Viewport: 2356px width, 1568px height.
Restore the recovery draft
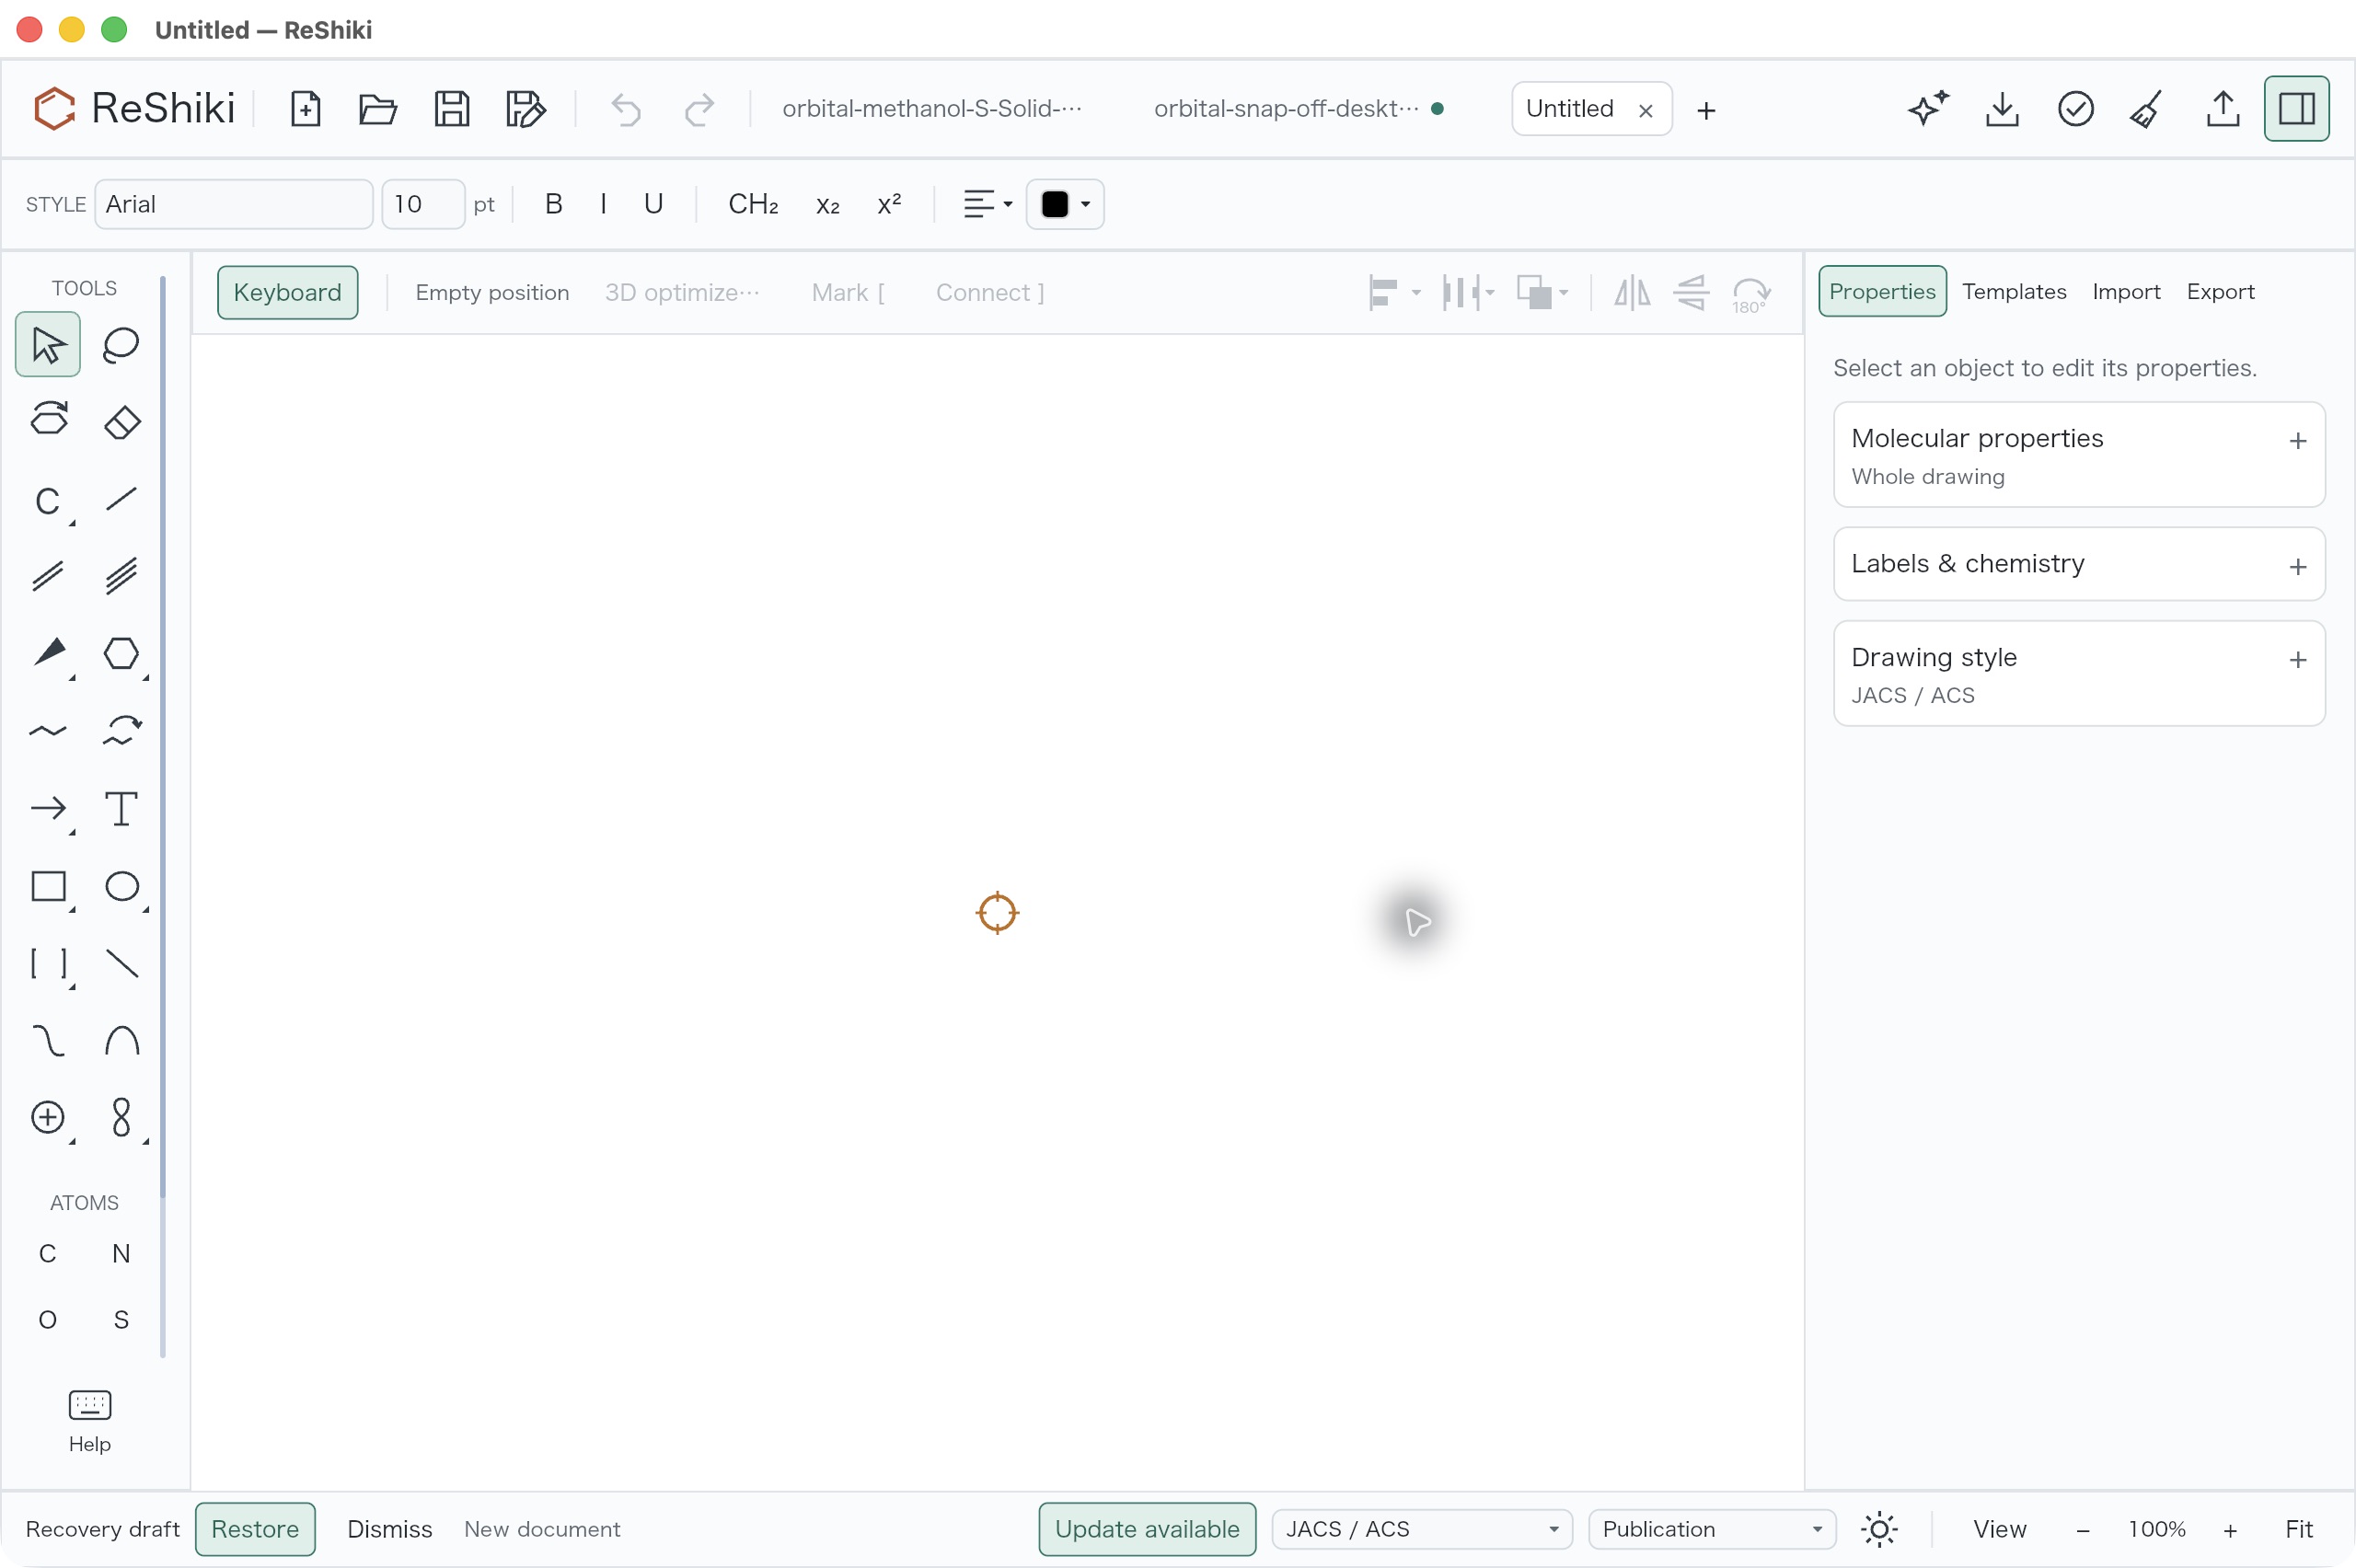tap(255, 1529)
